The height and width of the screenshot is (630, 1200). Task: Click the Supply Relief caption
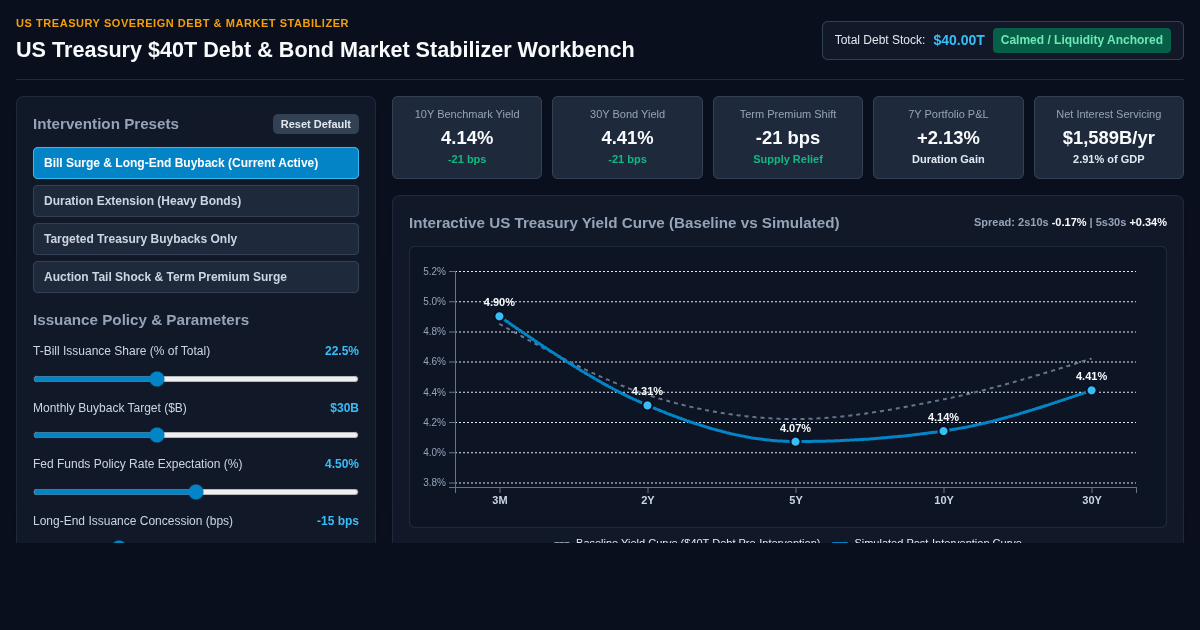pyautogui.click(x=788, y=159)
